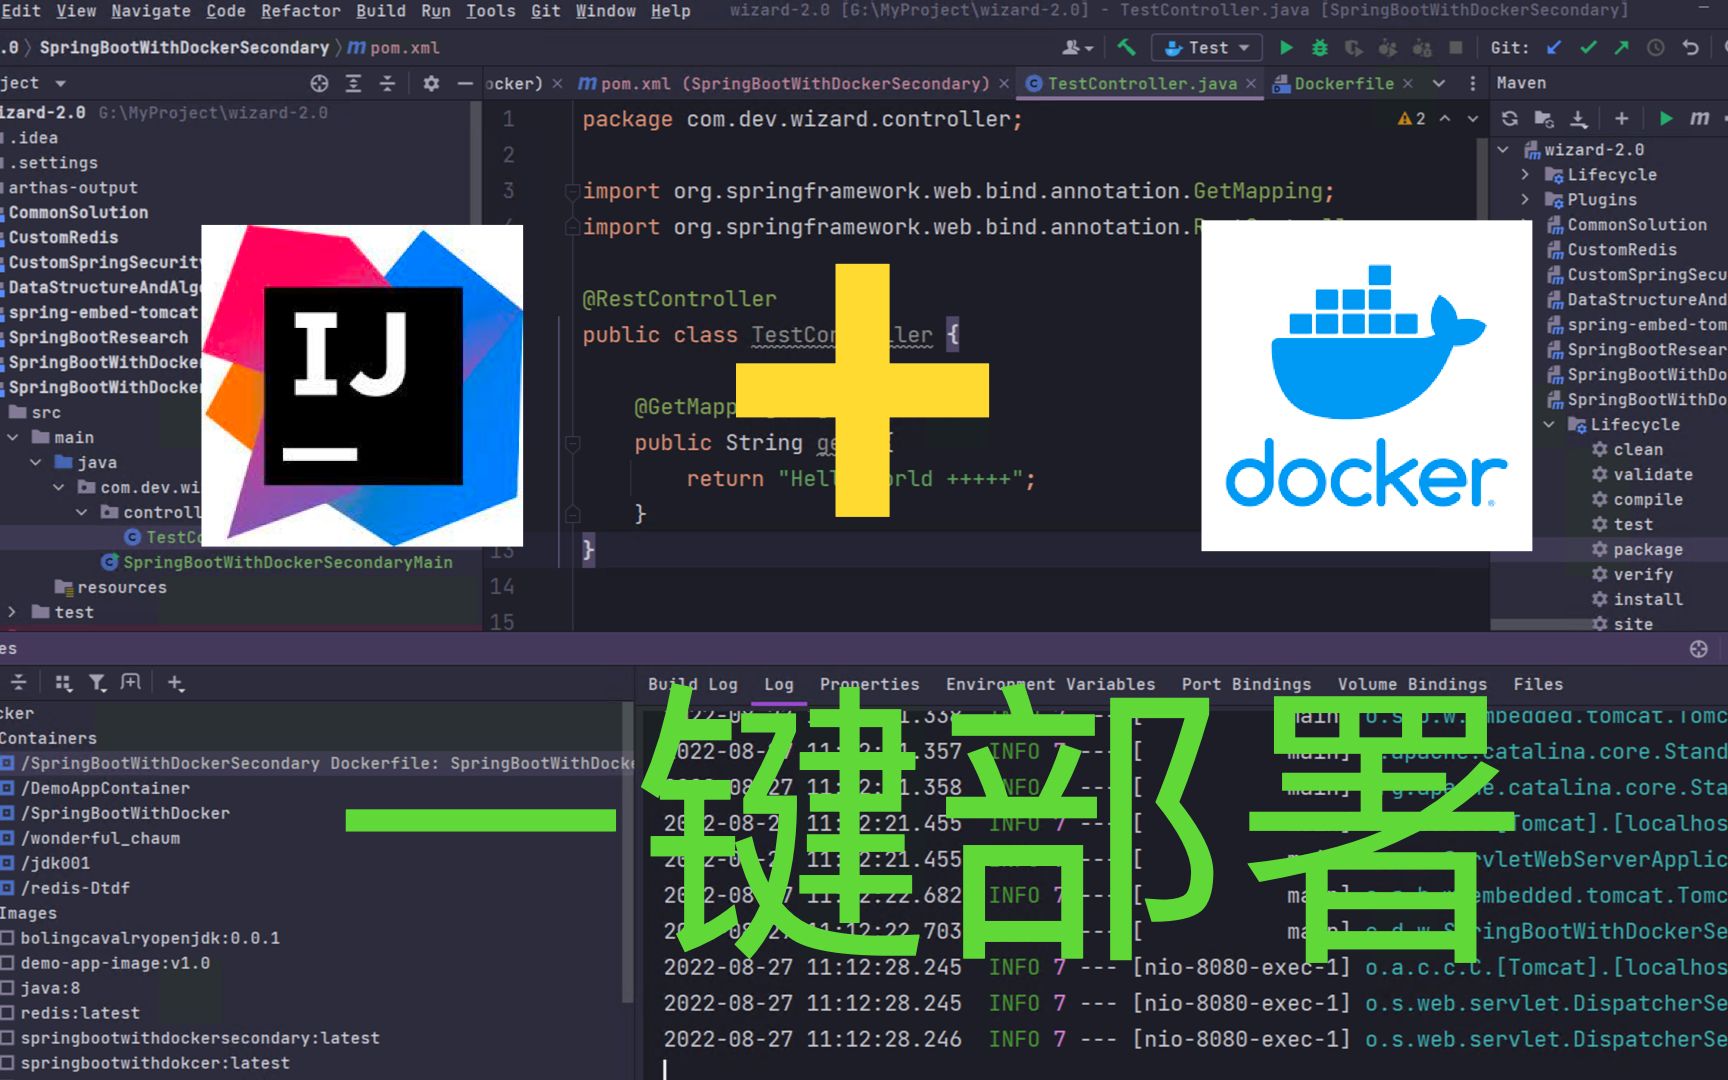Collapse the wizard-2.0 node in Maven panel
The height and width of the screenshot is (1080, 1728).
pyautogui.click(x=1503, y=149)
